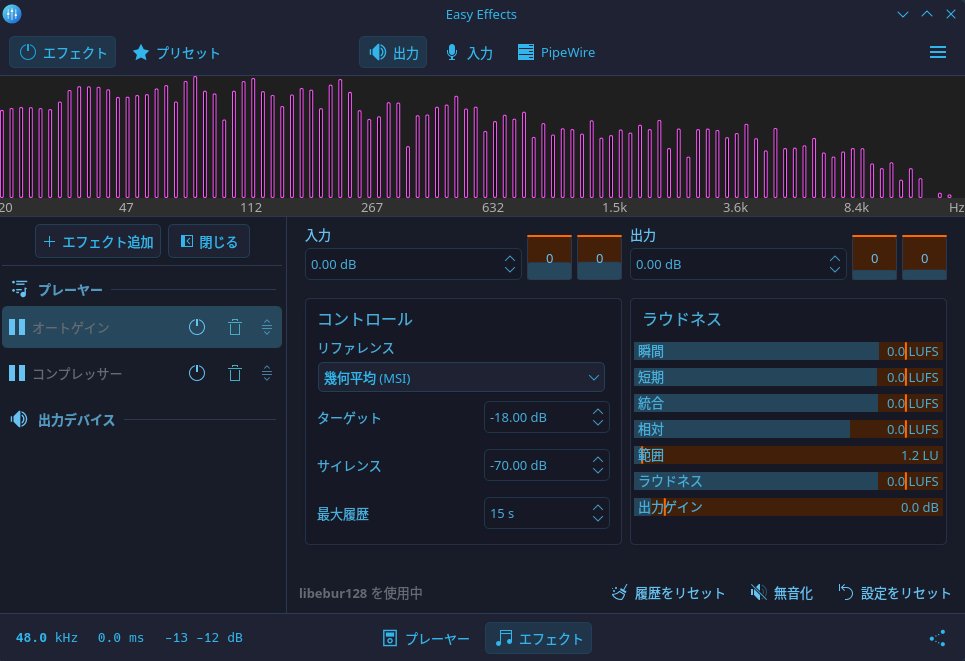Open the プリセット presets menu

click(177, 52)
